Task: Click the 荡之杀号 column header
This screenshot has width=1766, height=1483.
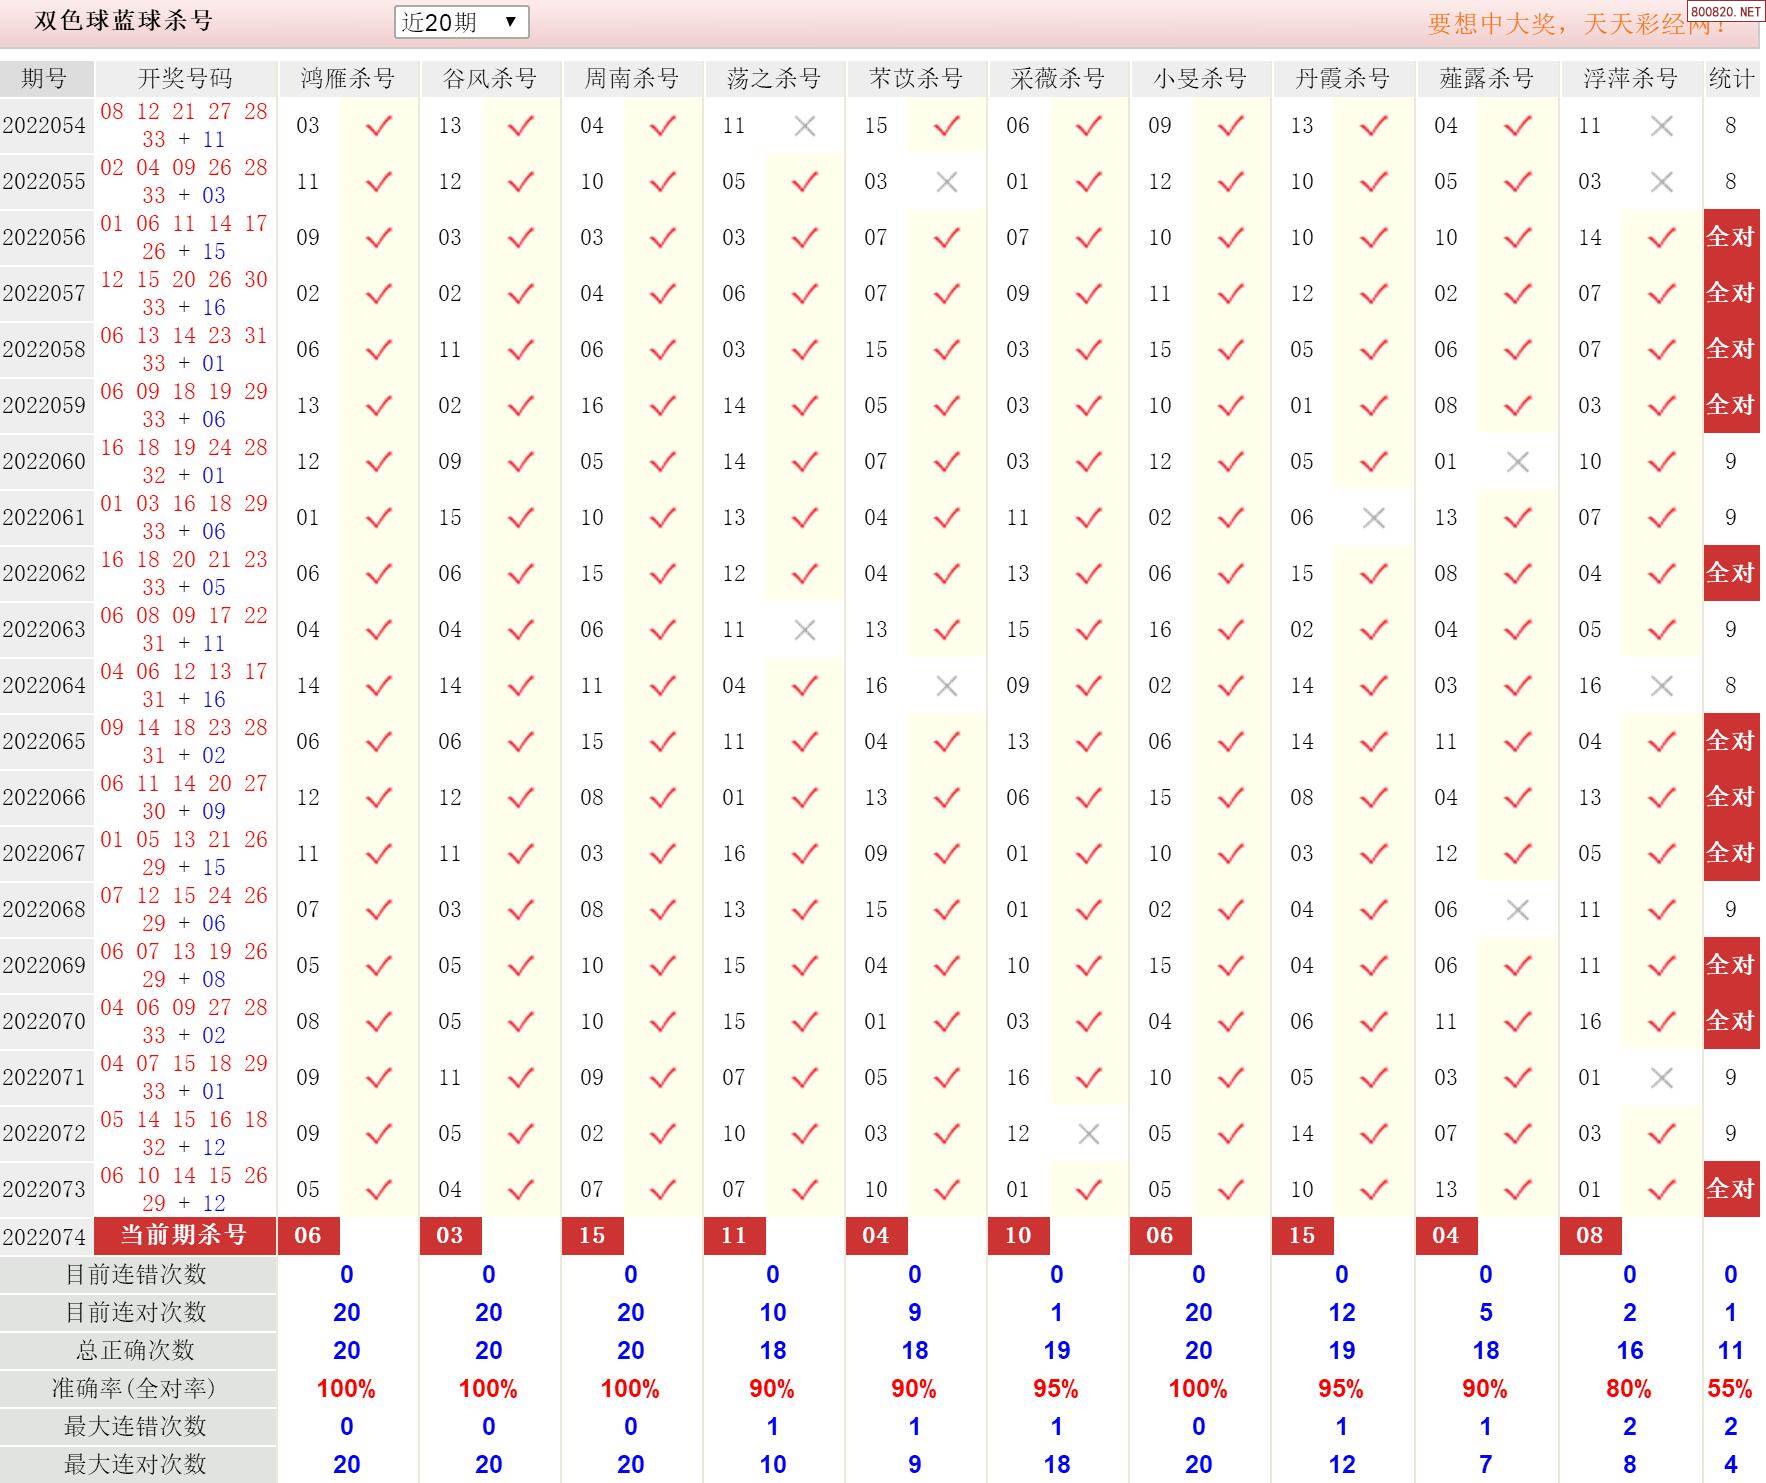Action: (774, 78)
